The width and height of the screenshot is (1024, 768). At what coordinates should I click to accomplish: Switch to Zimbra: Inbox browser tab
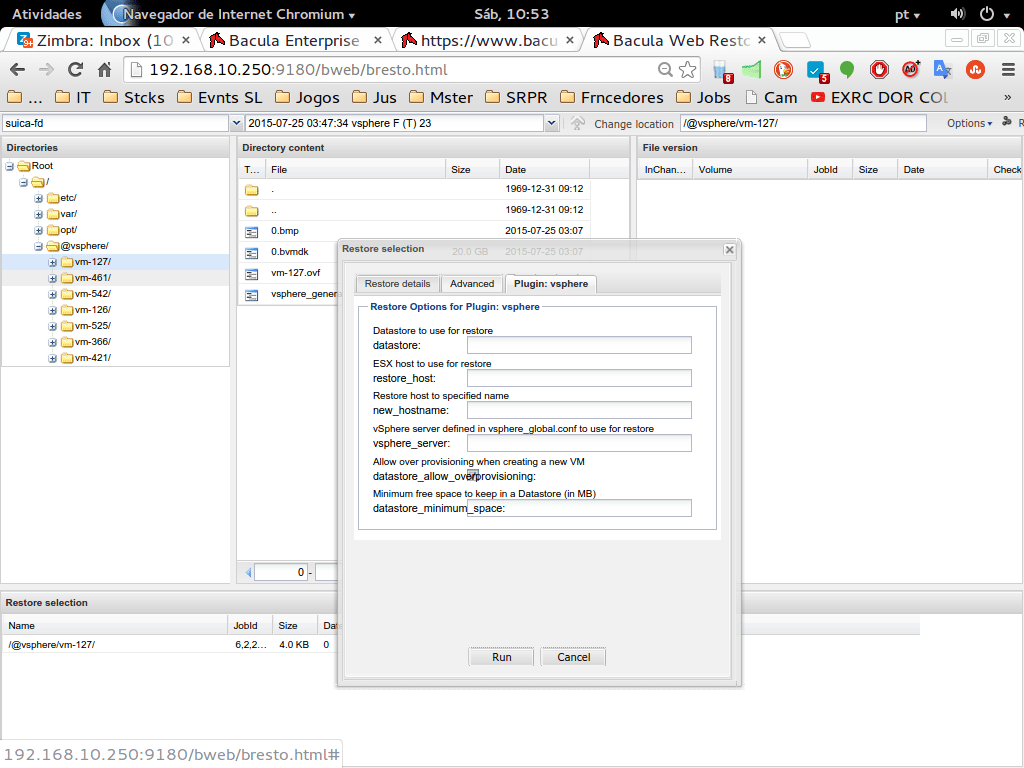(103, 40)
